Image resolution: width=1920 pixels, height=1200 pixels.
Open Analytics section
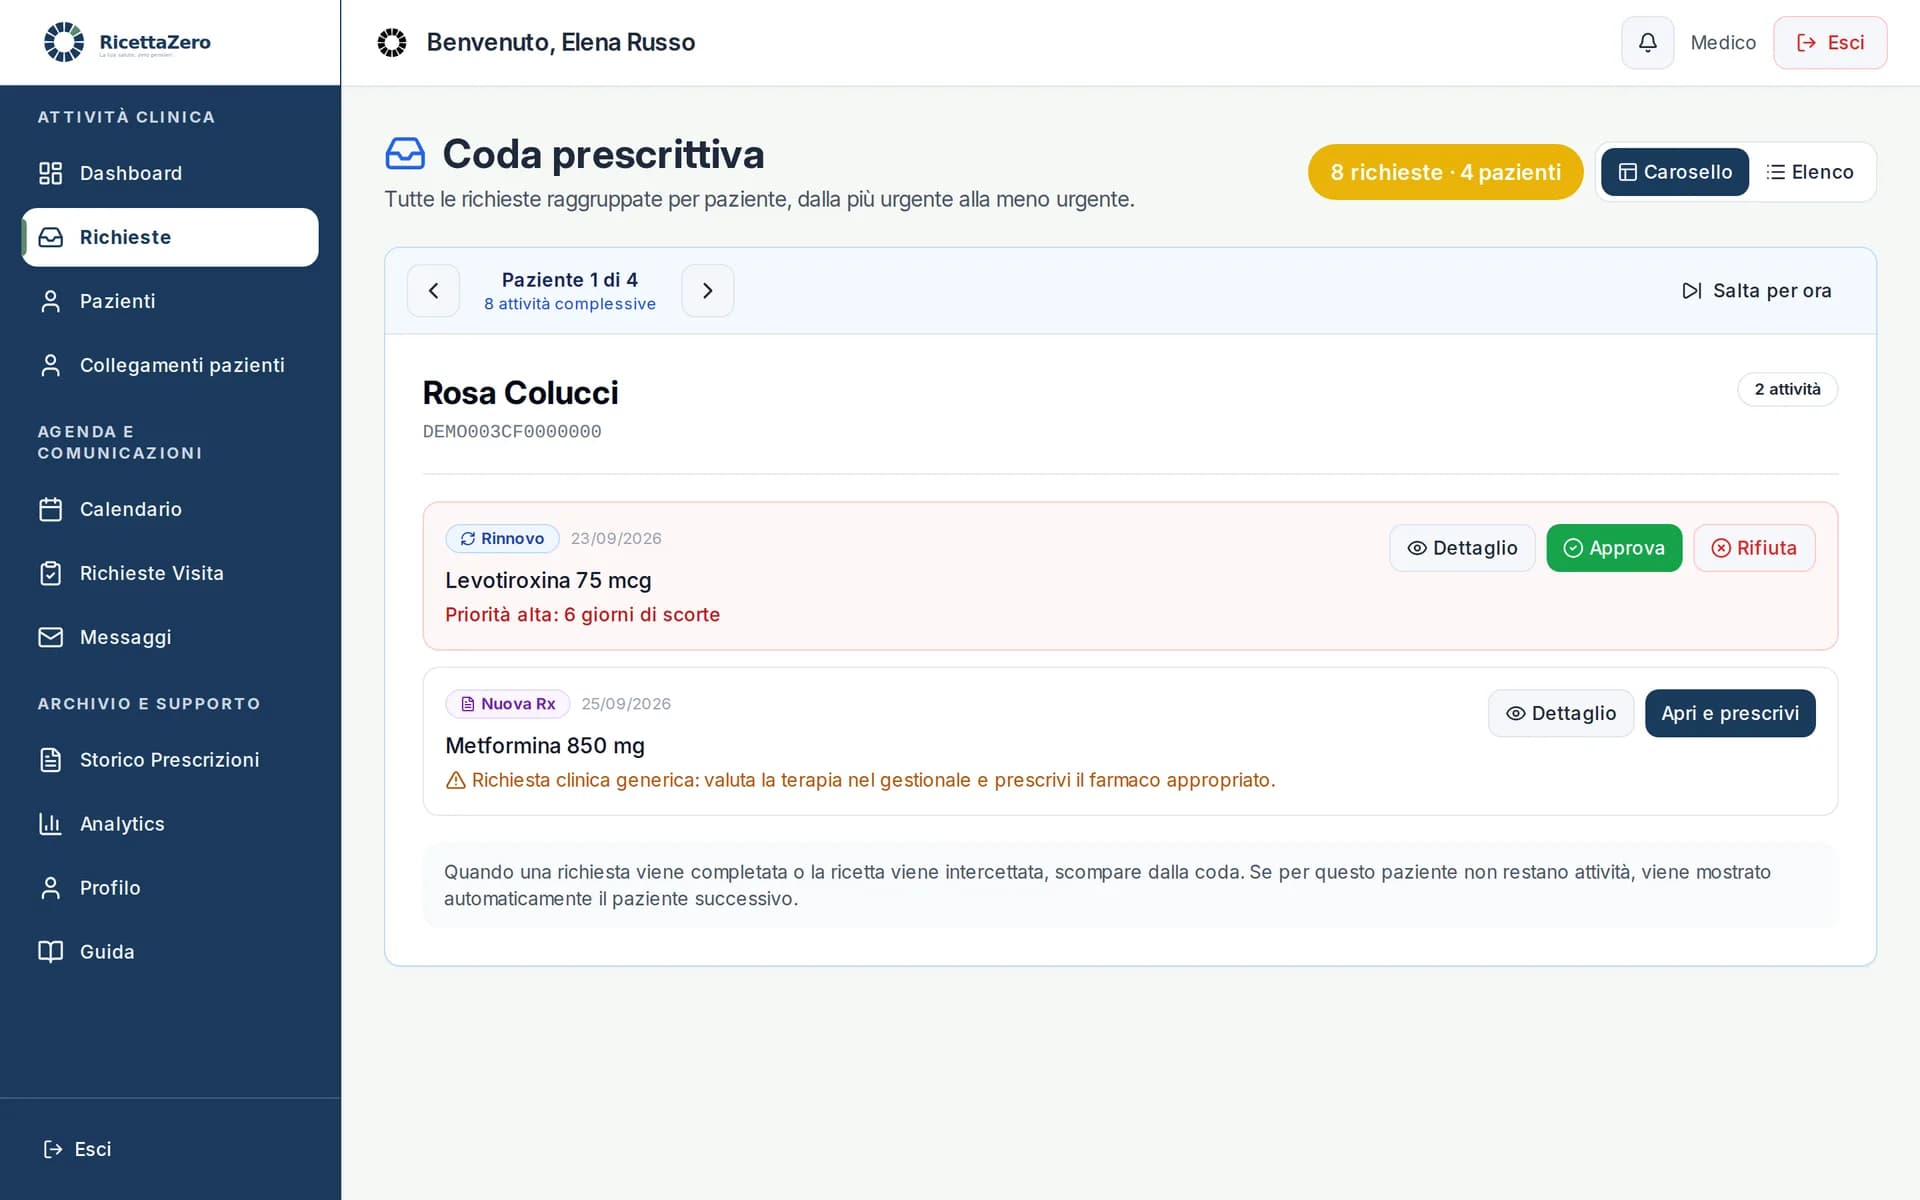pyautogui.click(x=170, y=824)
